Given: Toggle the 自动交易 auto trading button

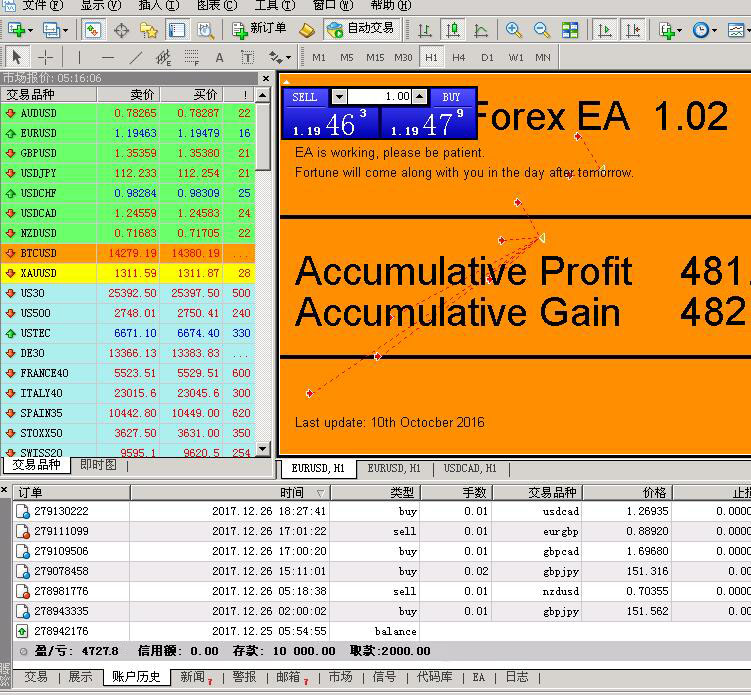Looking at the screenshot, I should pos(363,29).
